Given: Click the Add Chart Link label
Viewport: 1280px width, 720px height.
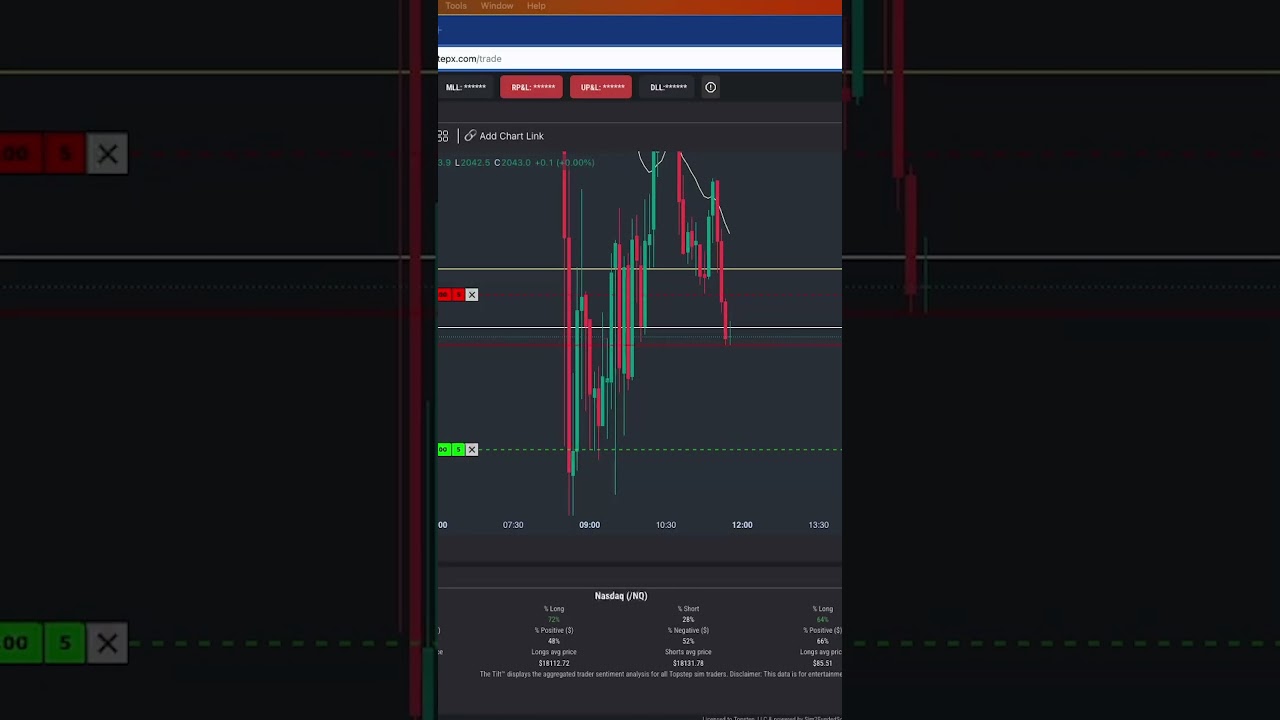Looking at the screenshot, I should (512, 136).
